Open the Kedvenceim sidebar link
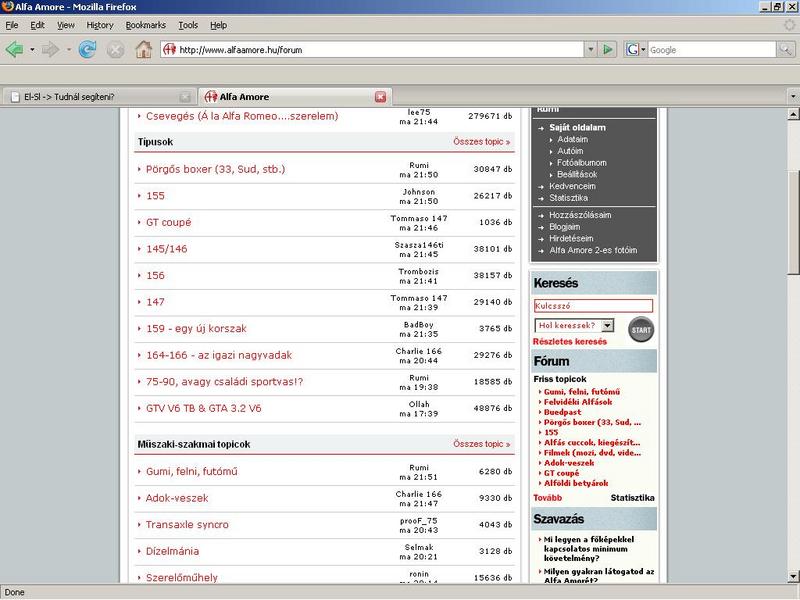800x600 pixels. tap(572, 186)
